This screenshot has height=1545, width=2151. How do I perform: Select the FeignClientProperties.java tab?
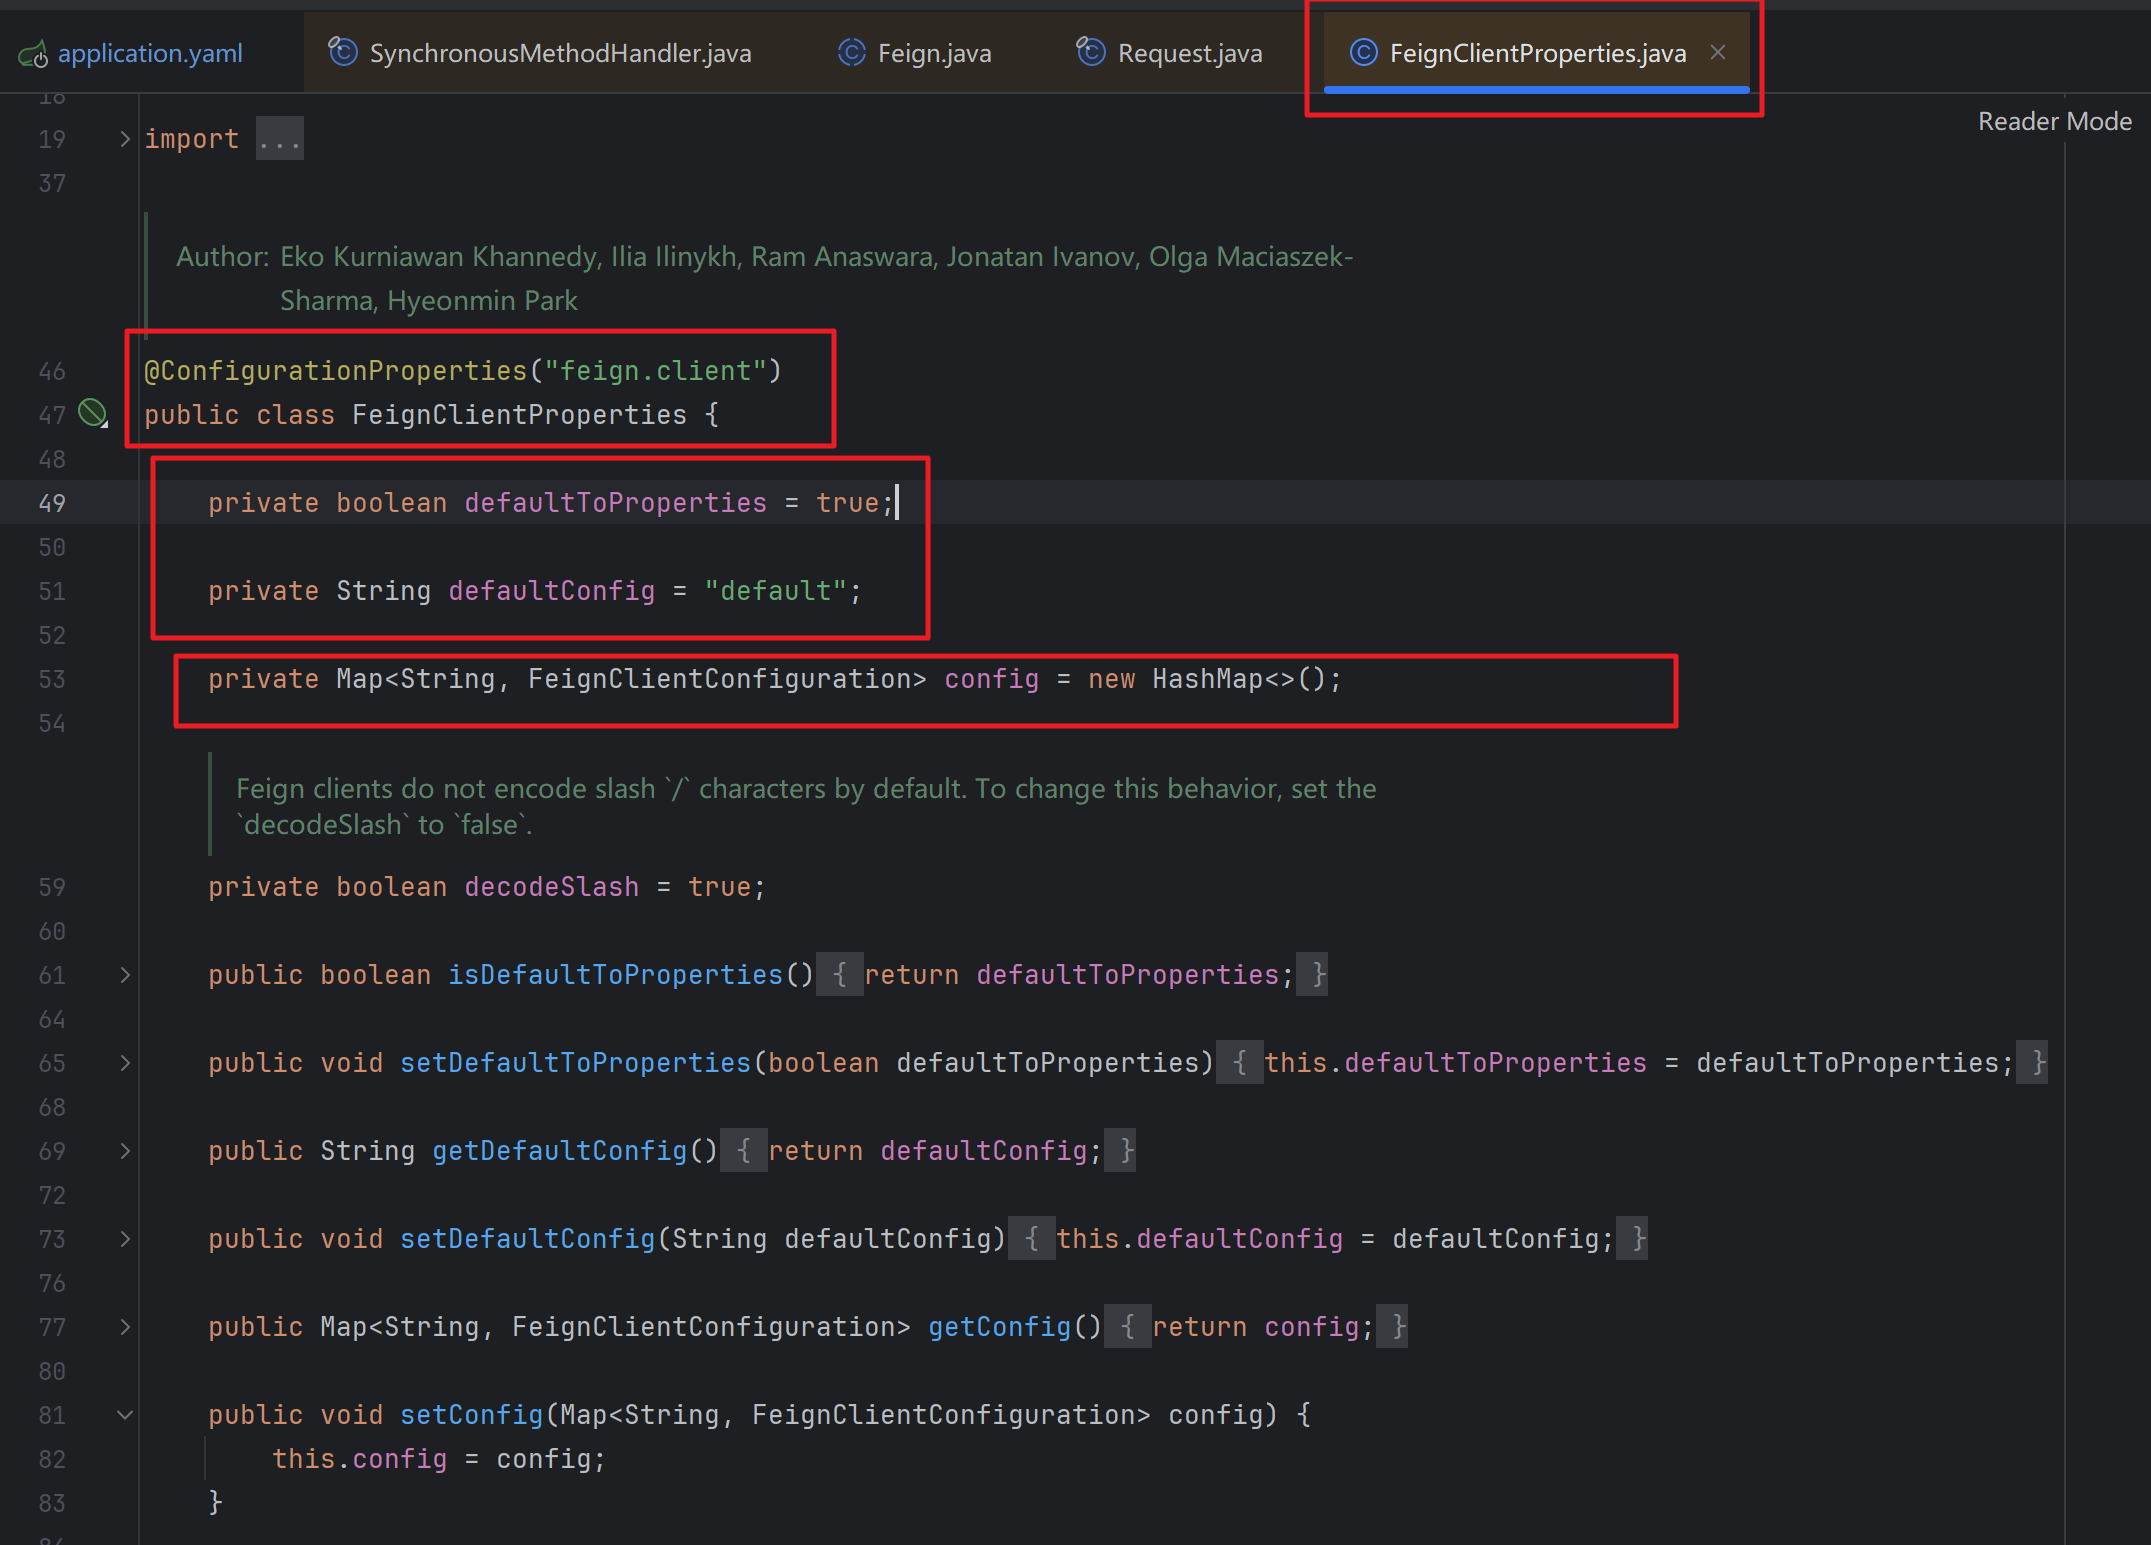[x=1537, y=53]
